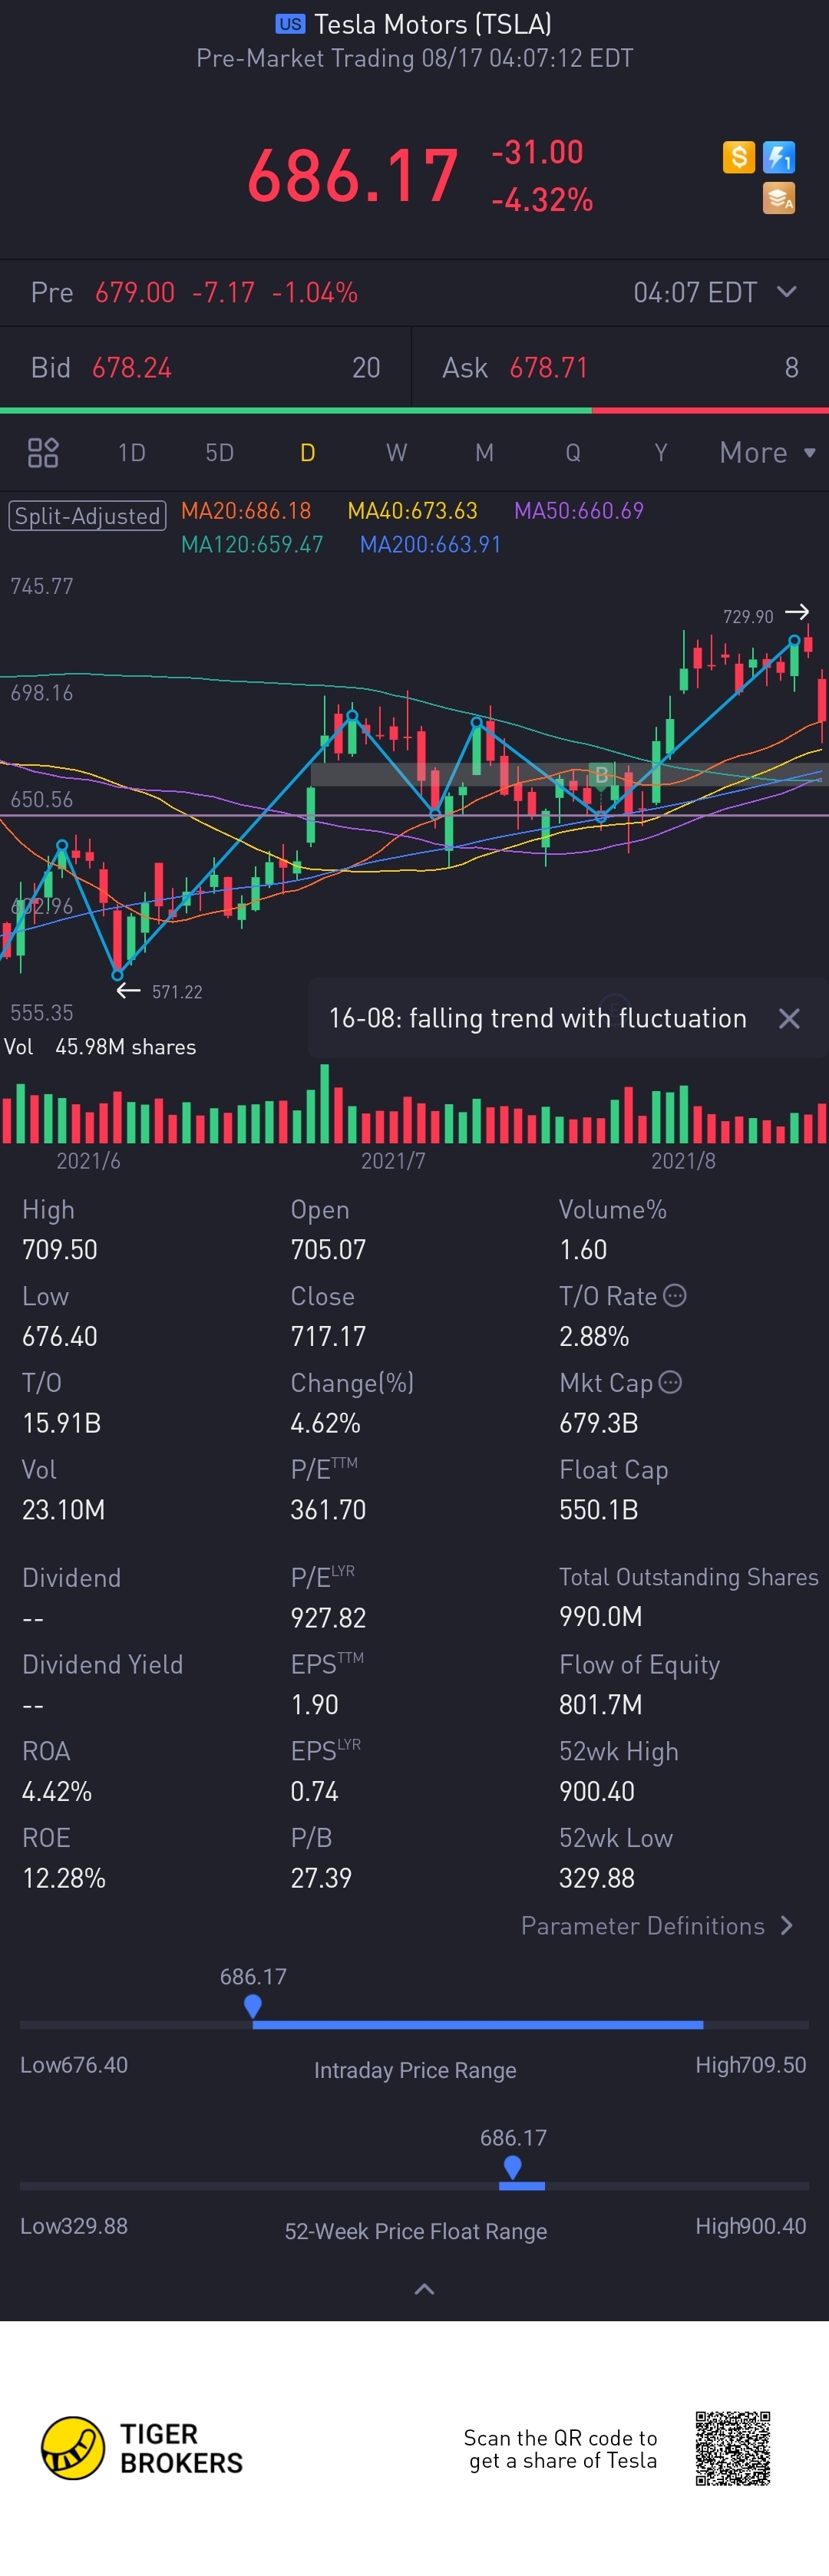This screenshot has width=829, height=2576.
Task: Tap the US market flag badge
Action: click(x=290, y=24)
